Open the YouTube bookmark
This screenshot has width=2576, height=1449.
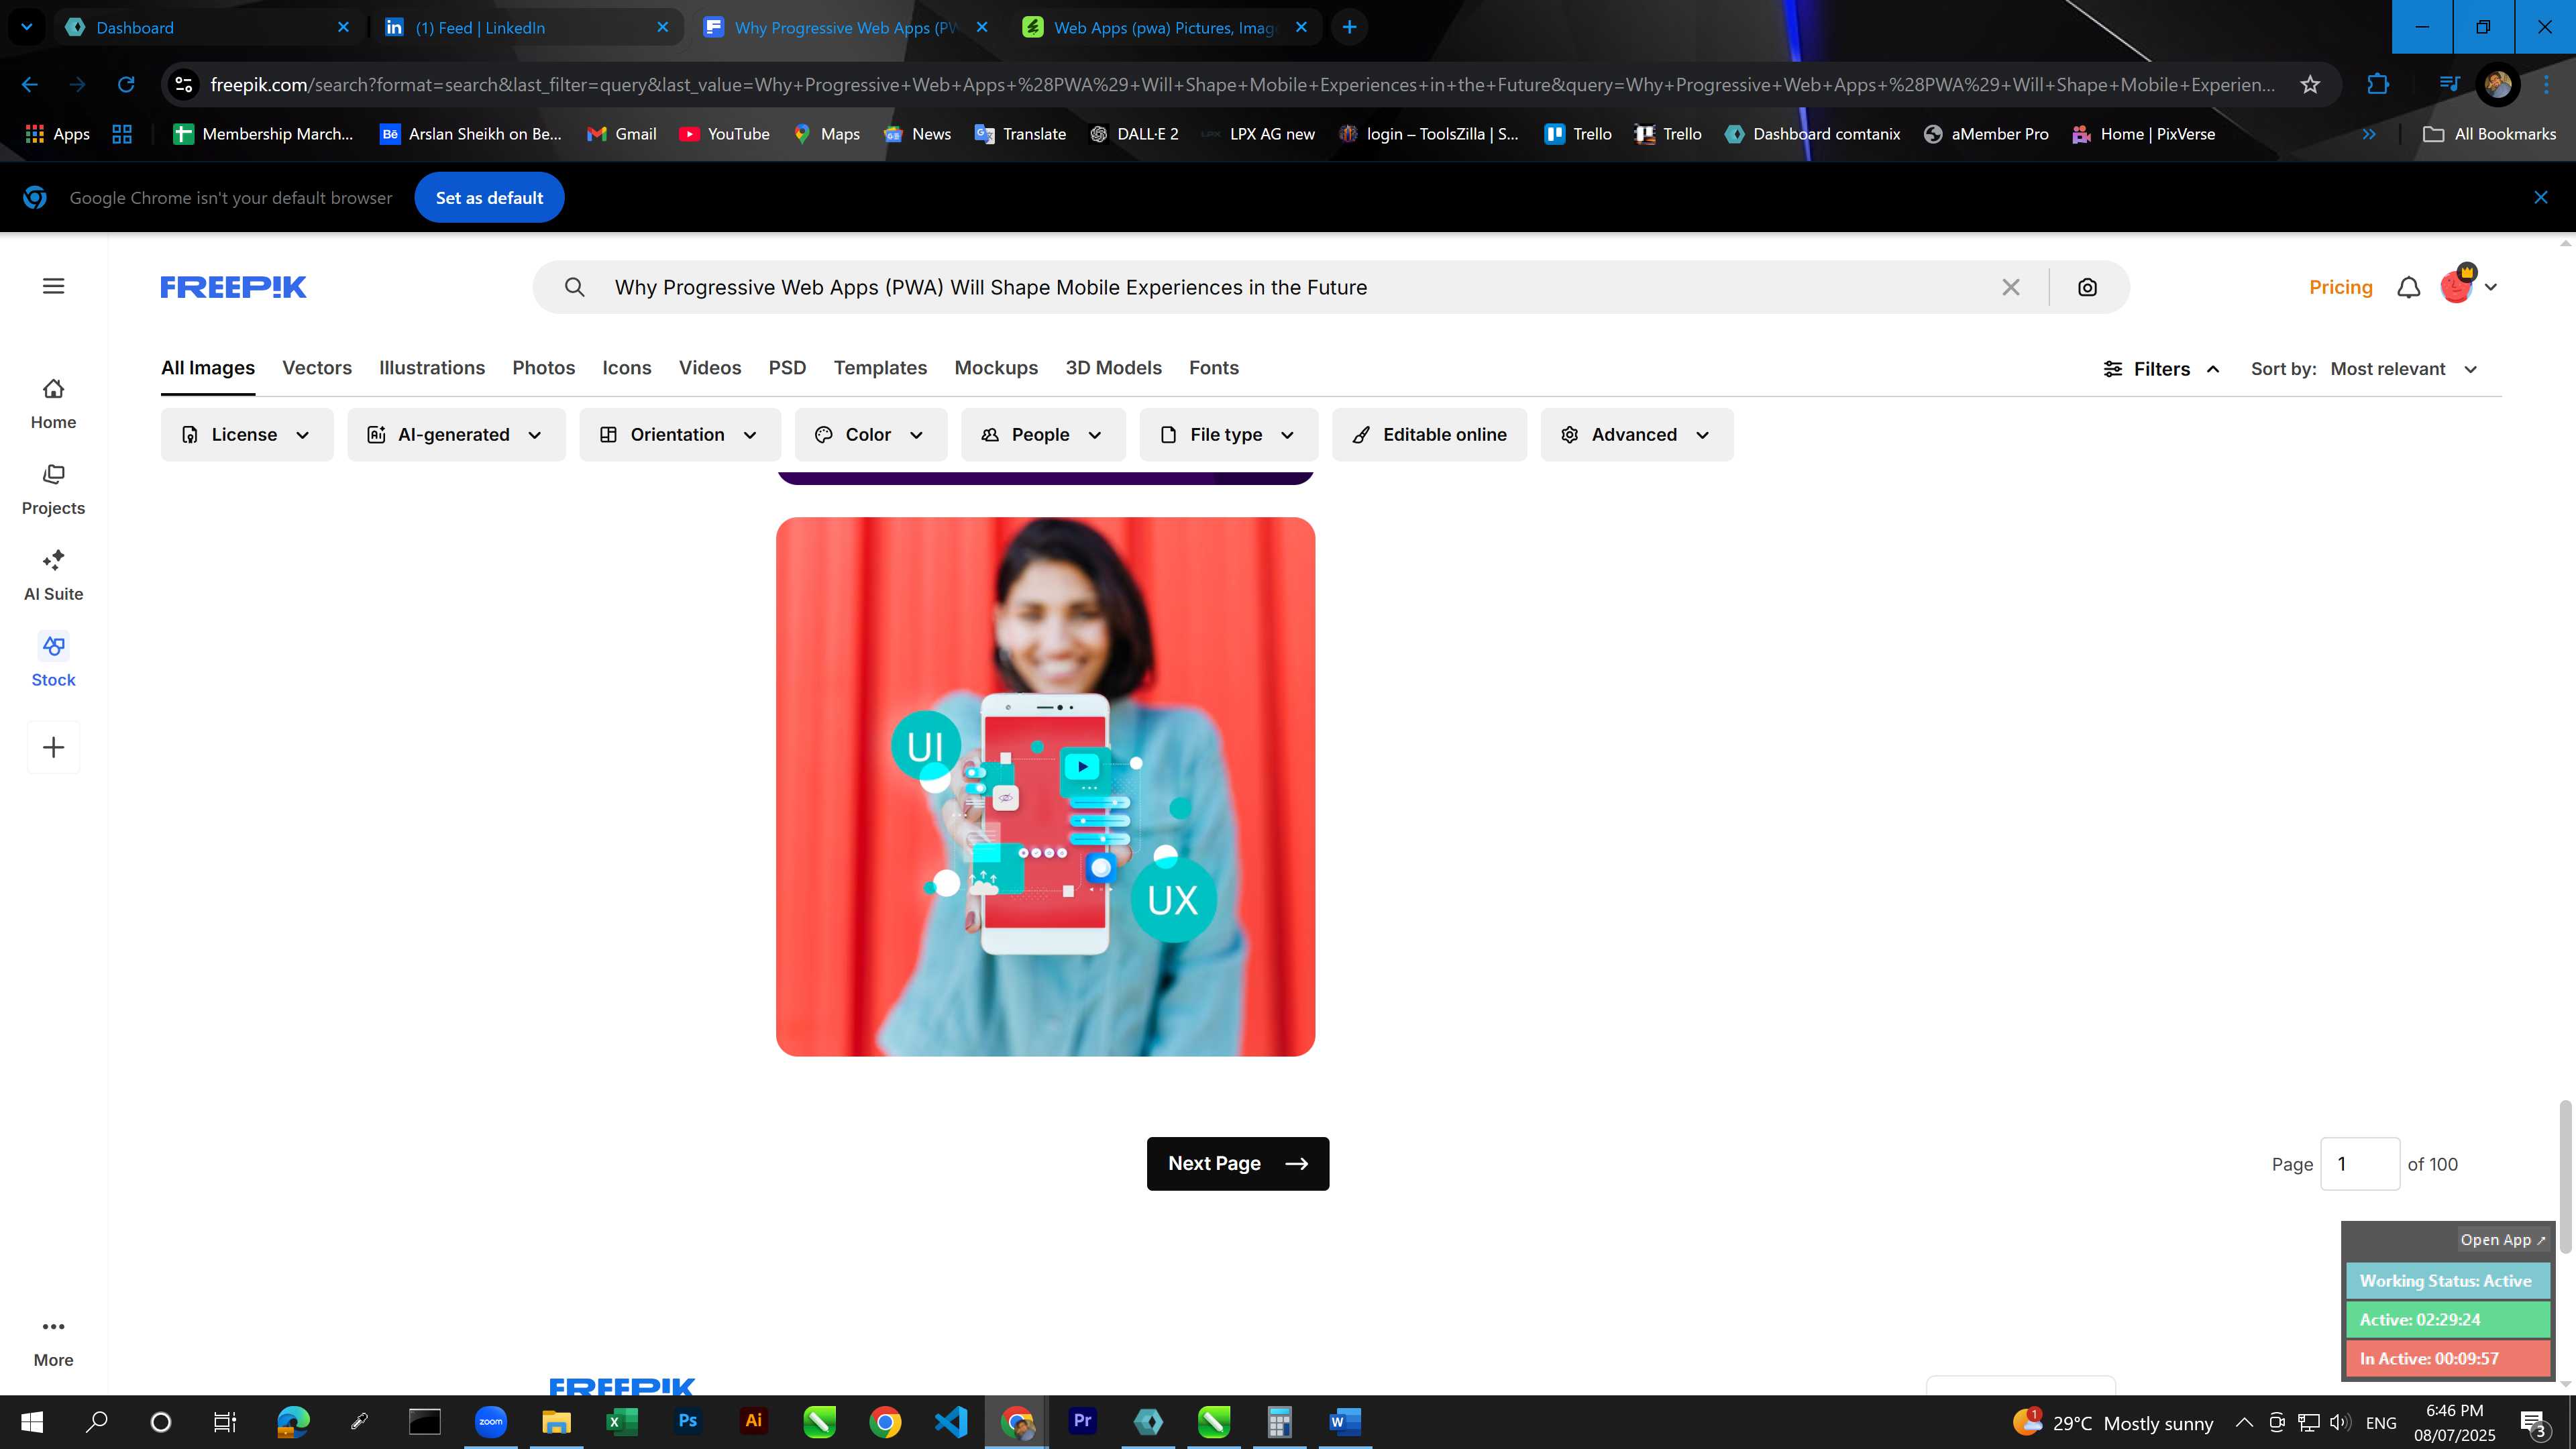point(725,135)
